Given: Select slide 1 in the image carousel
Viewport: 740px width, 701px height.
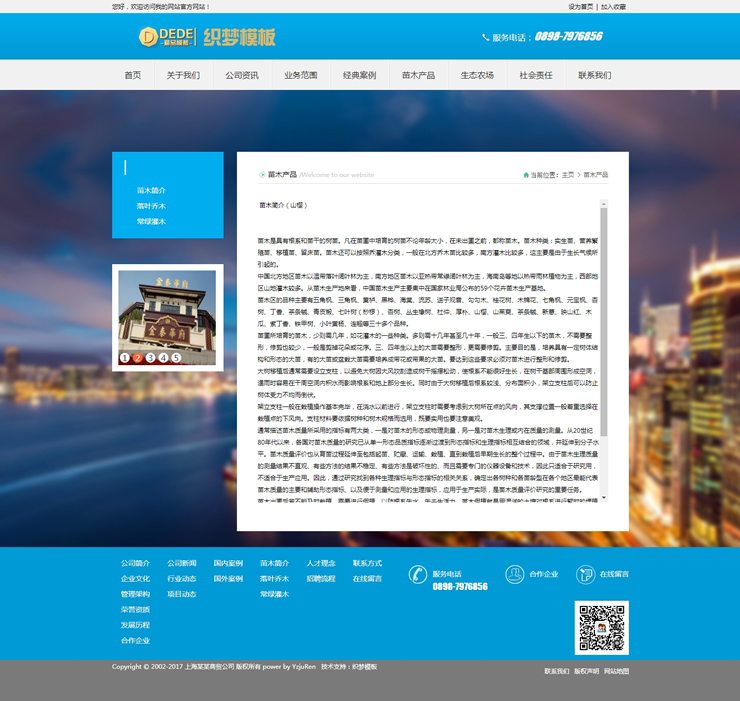Looking at the screenshot, I should (125, 357).
